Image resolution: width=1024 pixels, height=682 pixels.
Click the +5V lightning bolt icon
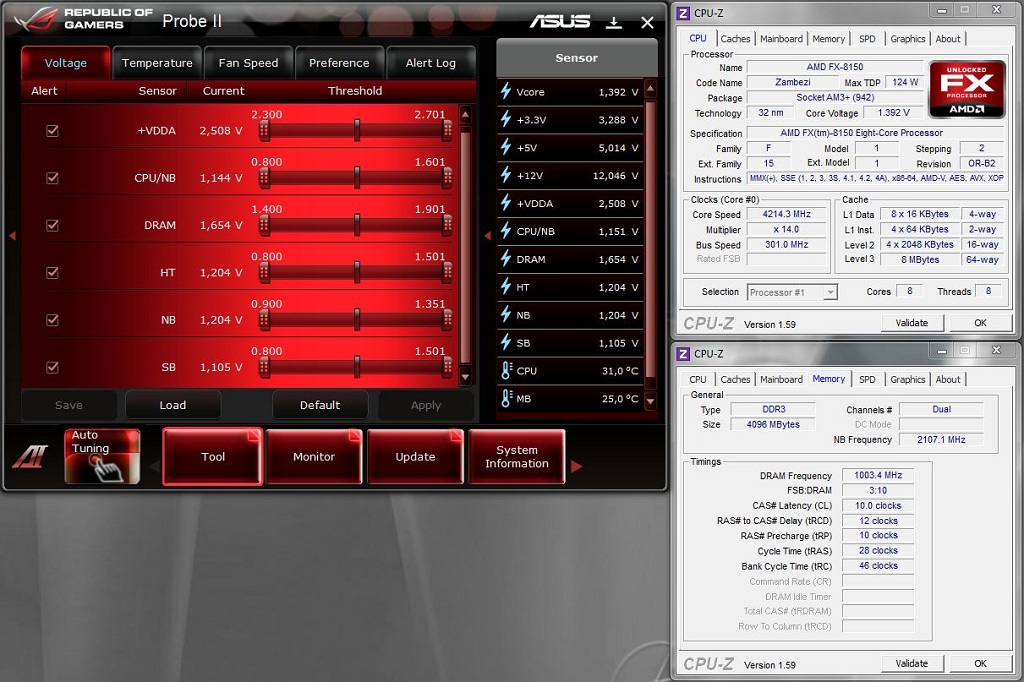(x=505, y=148)
